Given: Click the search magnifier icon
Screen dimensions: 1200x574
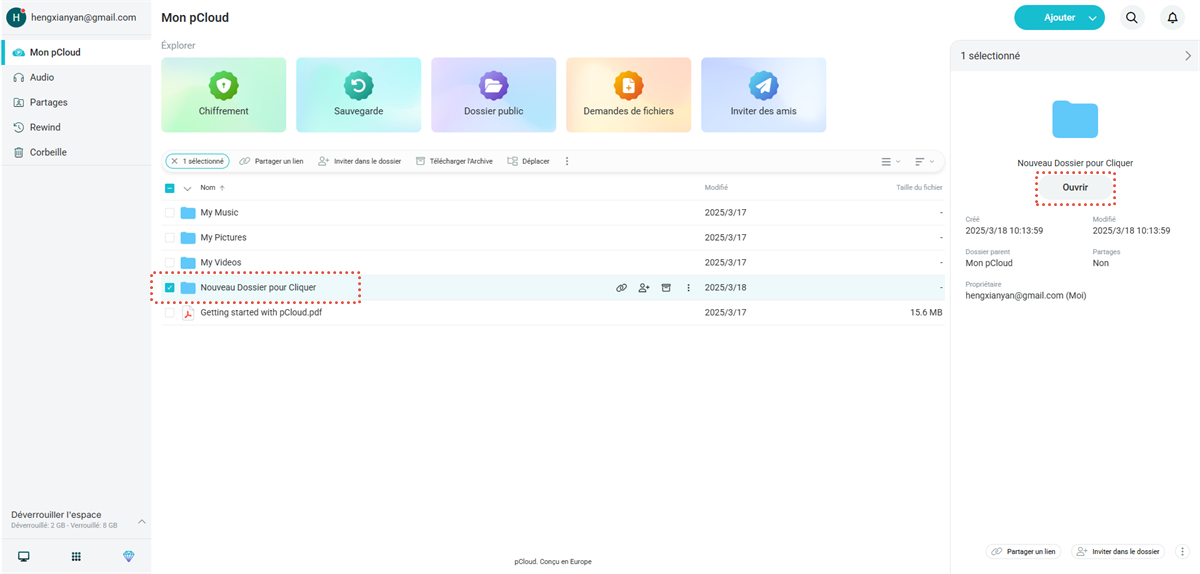Looking at the screenshot, I should [1131, 17].
